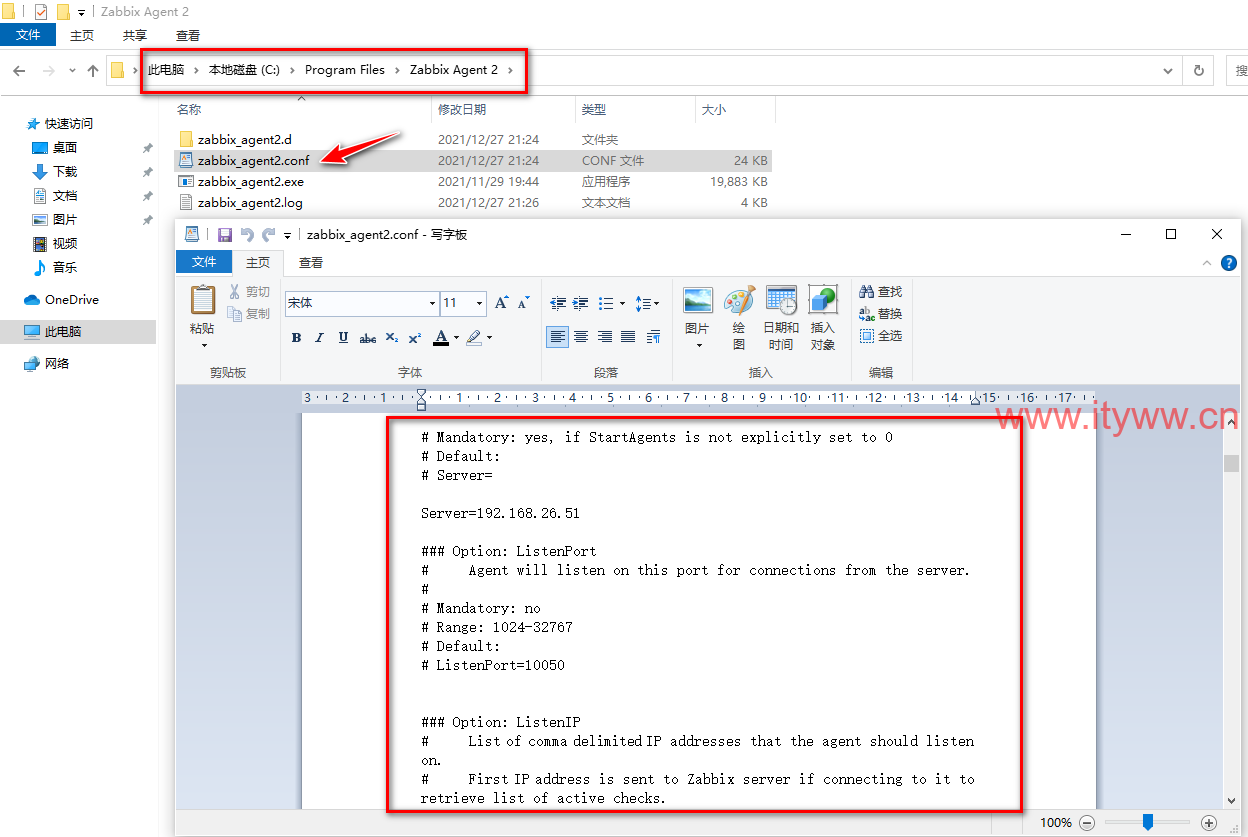1248x837 pixels.
Task: Click the Paste clipboard icon in WordPad
Action: [x=203, y=300]
